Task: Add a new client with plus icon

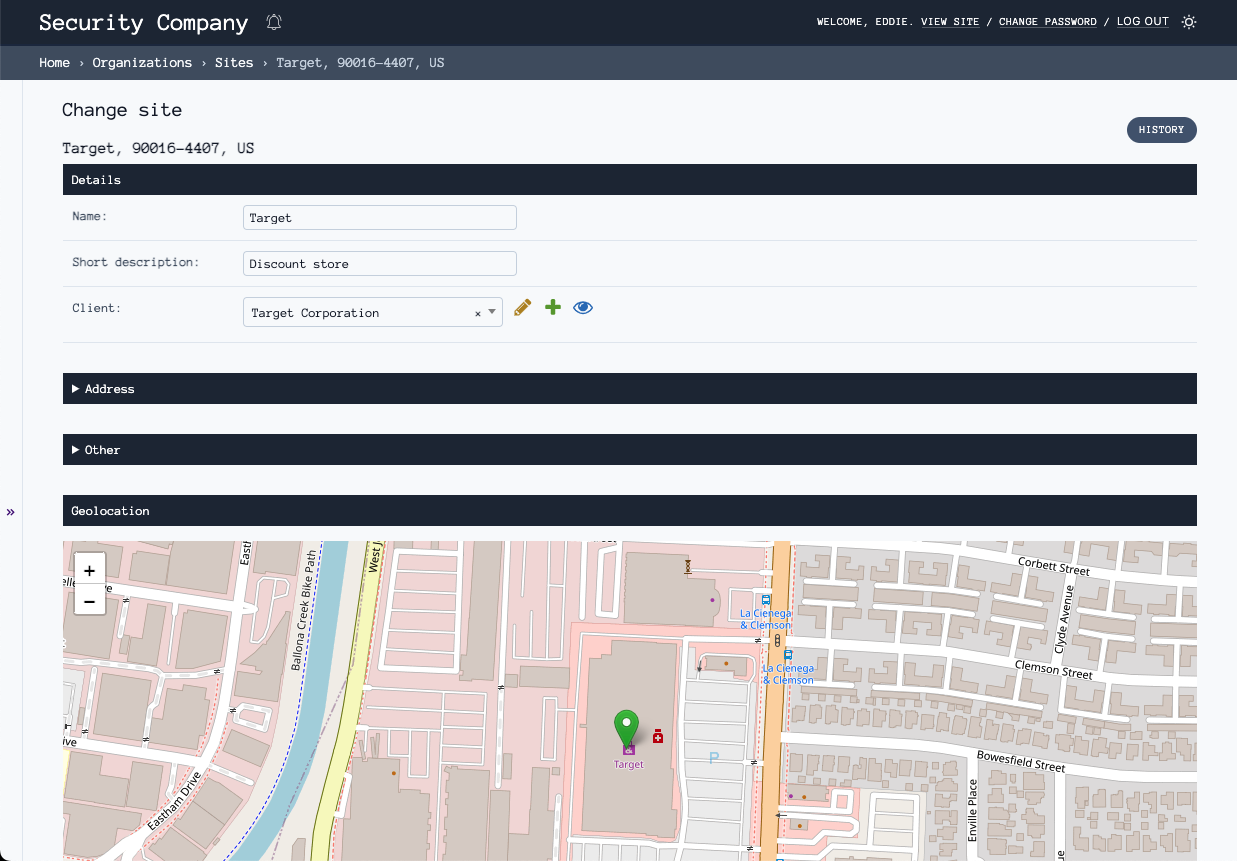Action: (552, 308)
